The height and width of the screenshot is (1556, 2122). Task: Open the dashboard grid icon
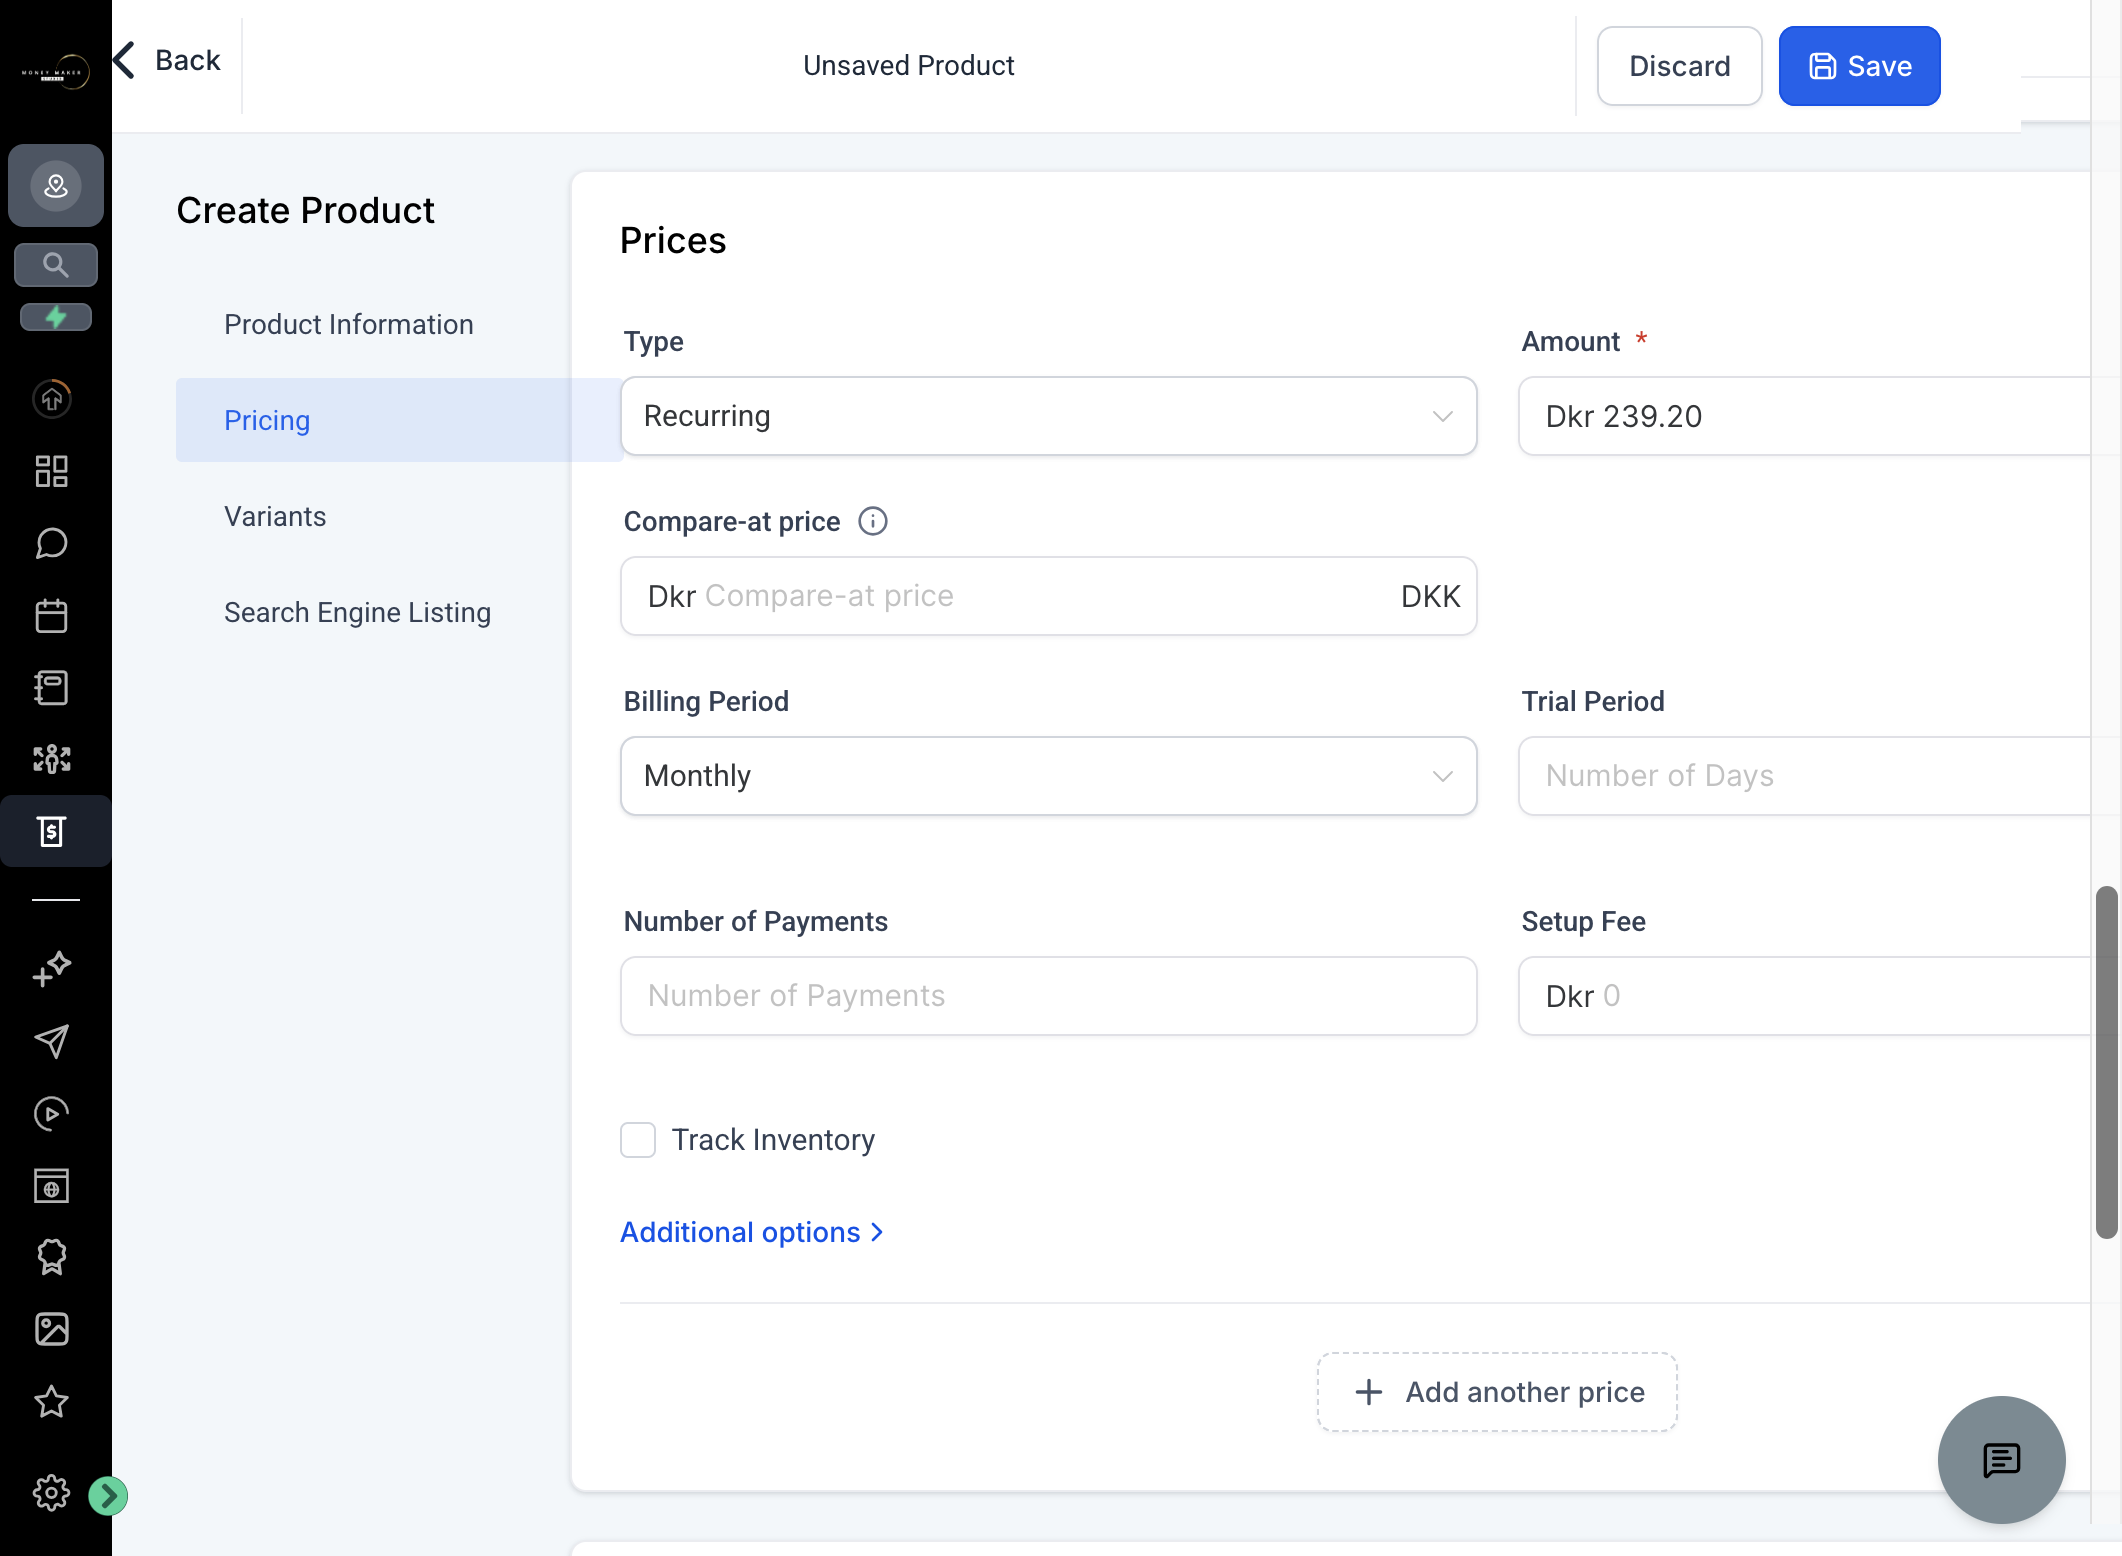[52, 471]
